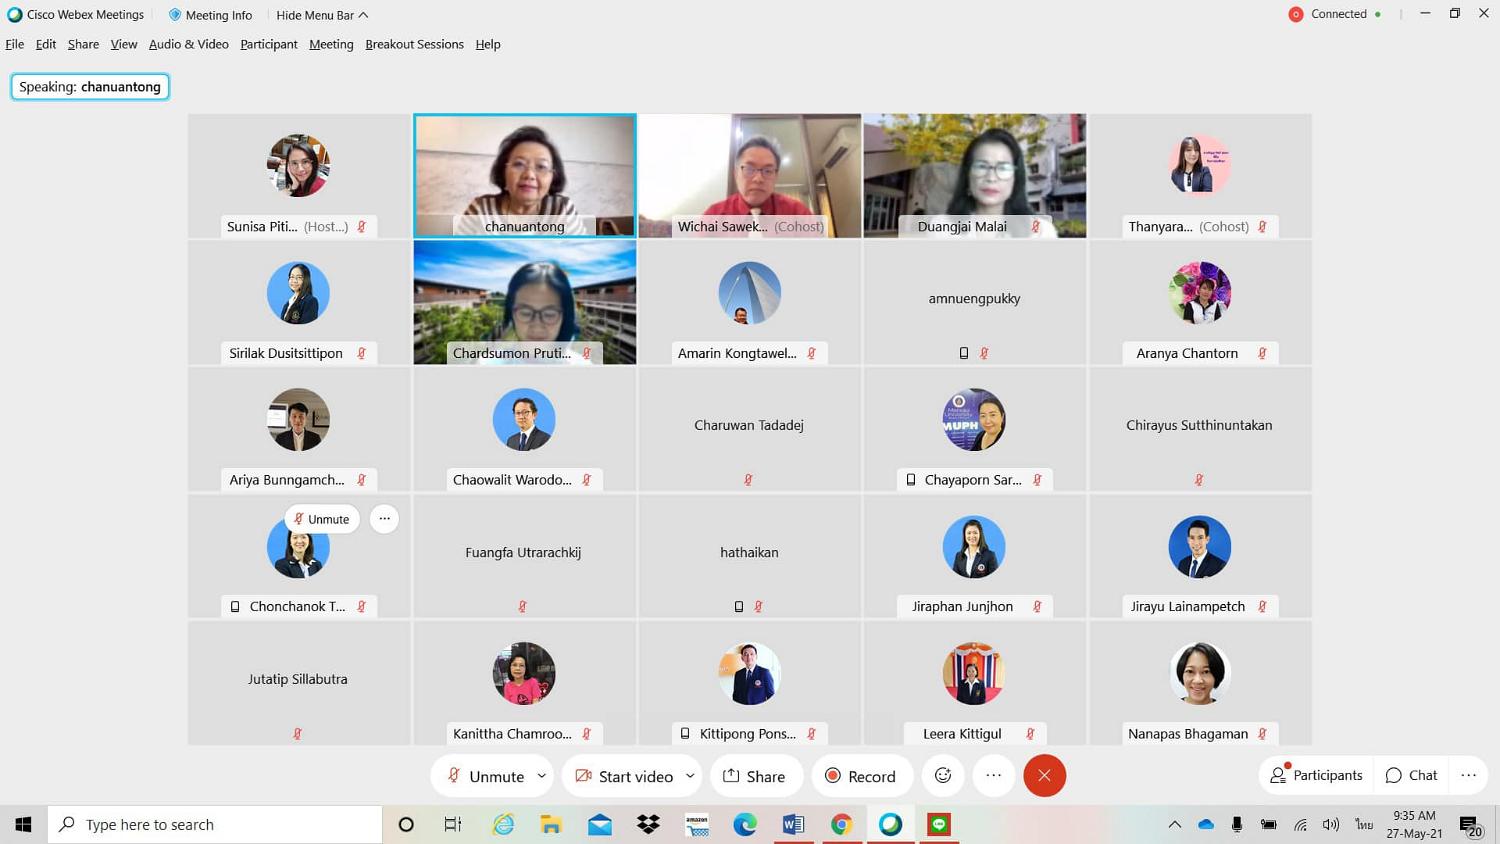Click the Meeting Info icon

175,15
